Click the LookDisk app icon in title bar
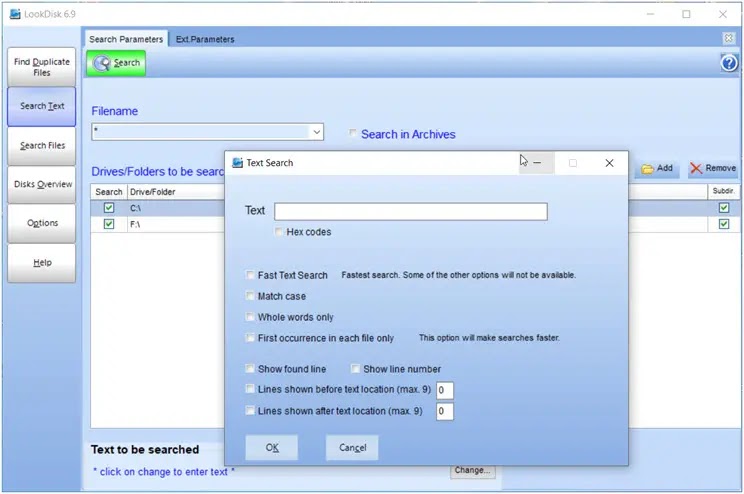This screenshot has width=744, height=494. [15, 14]
